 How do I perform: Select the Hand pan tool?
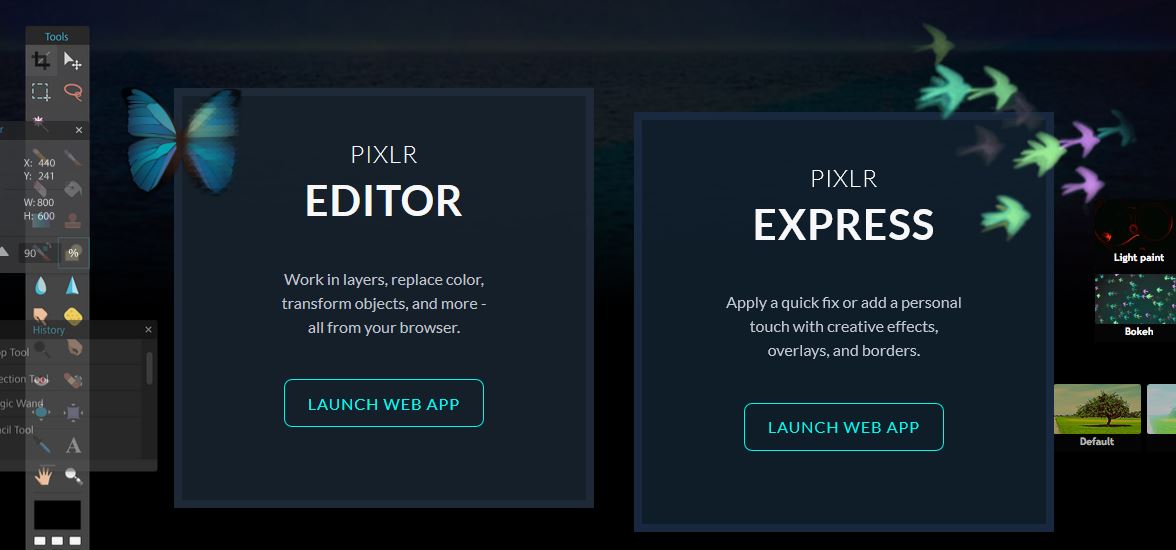(43, 475)
